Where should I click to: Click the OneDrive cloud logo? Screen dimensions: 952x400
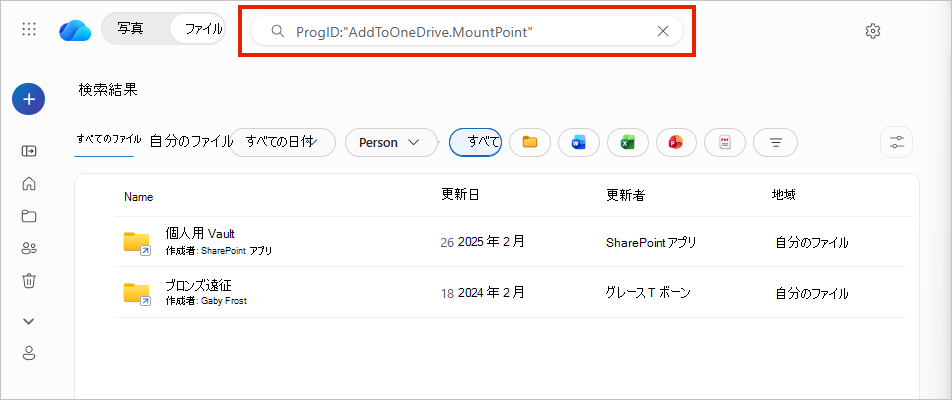click(x=75, y=30)
